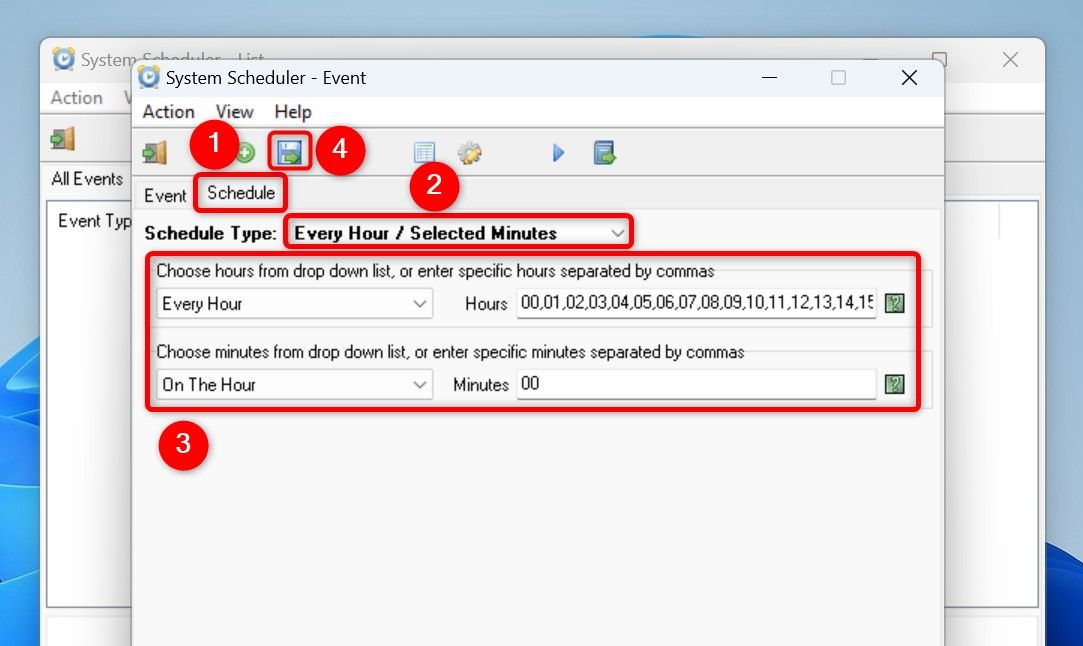Click the helper icon beside Minutes field
Viewport: 1083px width, 646px height.
click(x=894, y=384)
